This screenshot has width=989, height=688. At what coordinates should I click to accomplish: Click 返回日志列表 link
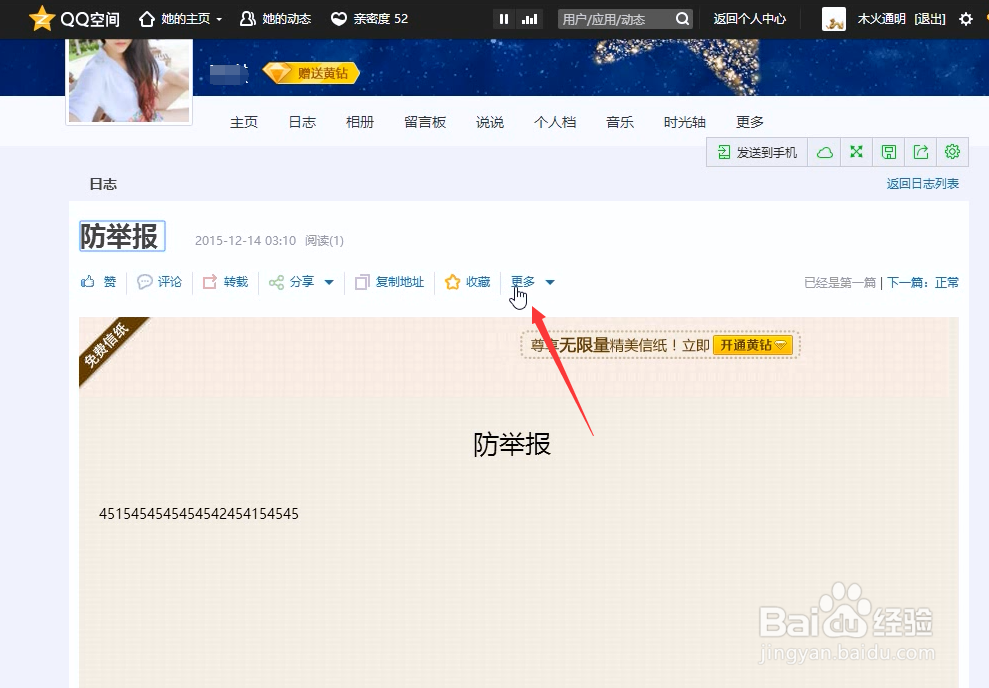tap(922, 183)
